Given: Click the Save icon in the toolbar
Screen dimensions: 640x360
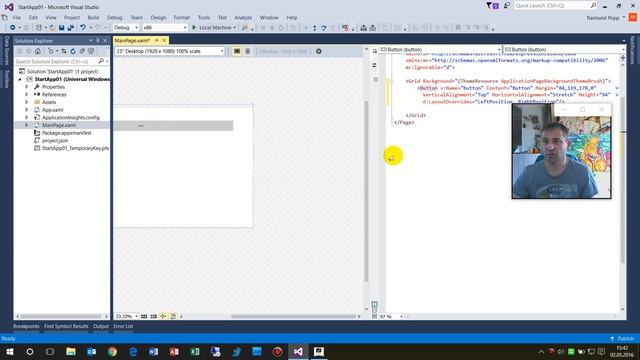Looking at the screenshot, I should tap(61, 28).
